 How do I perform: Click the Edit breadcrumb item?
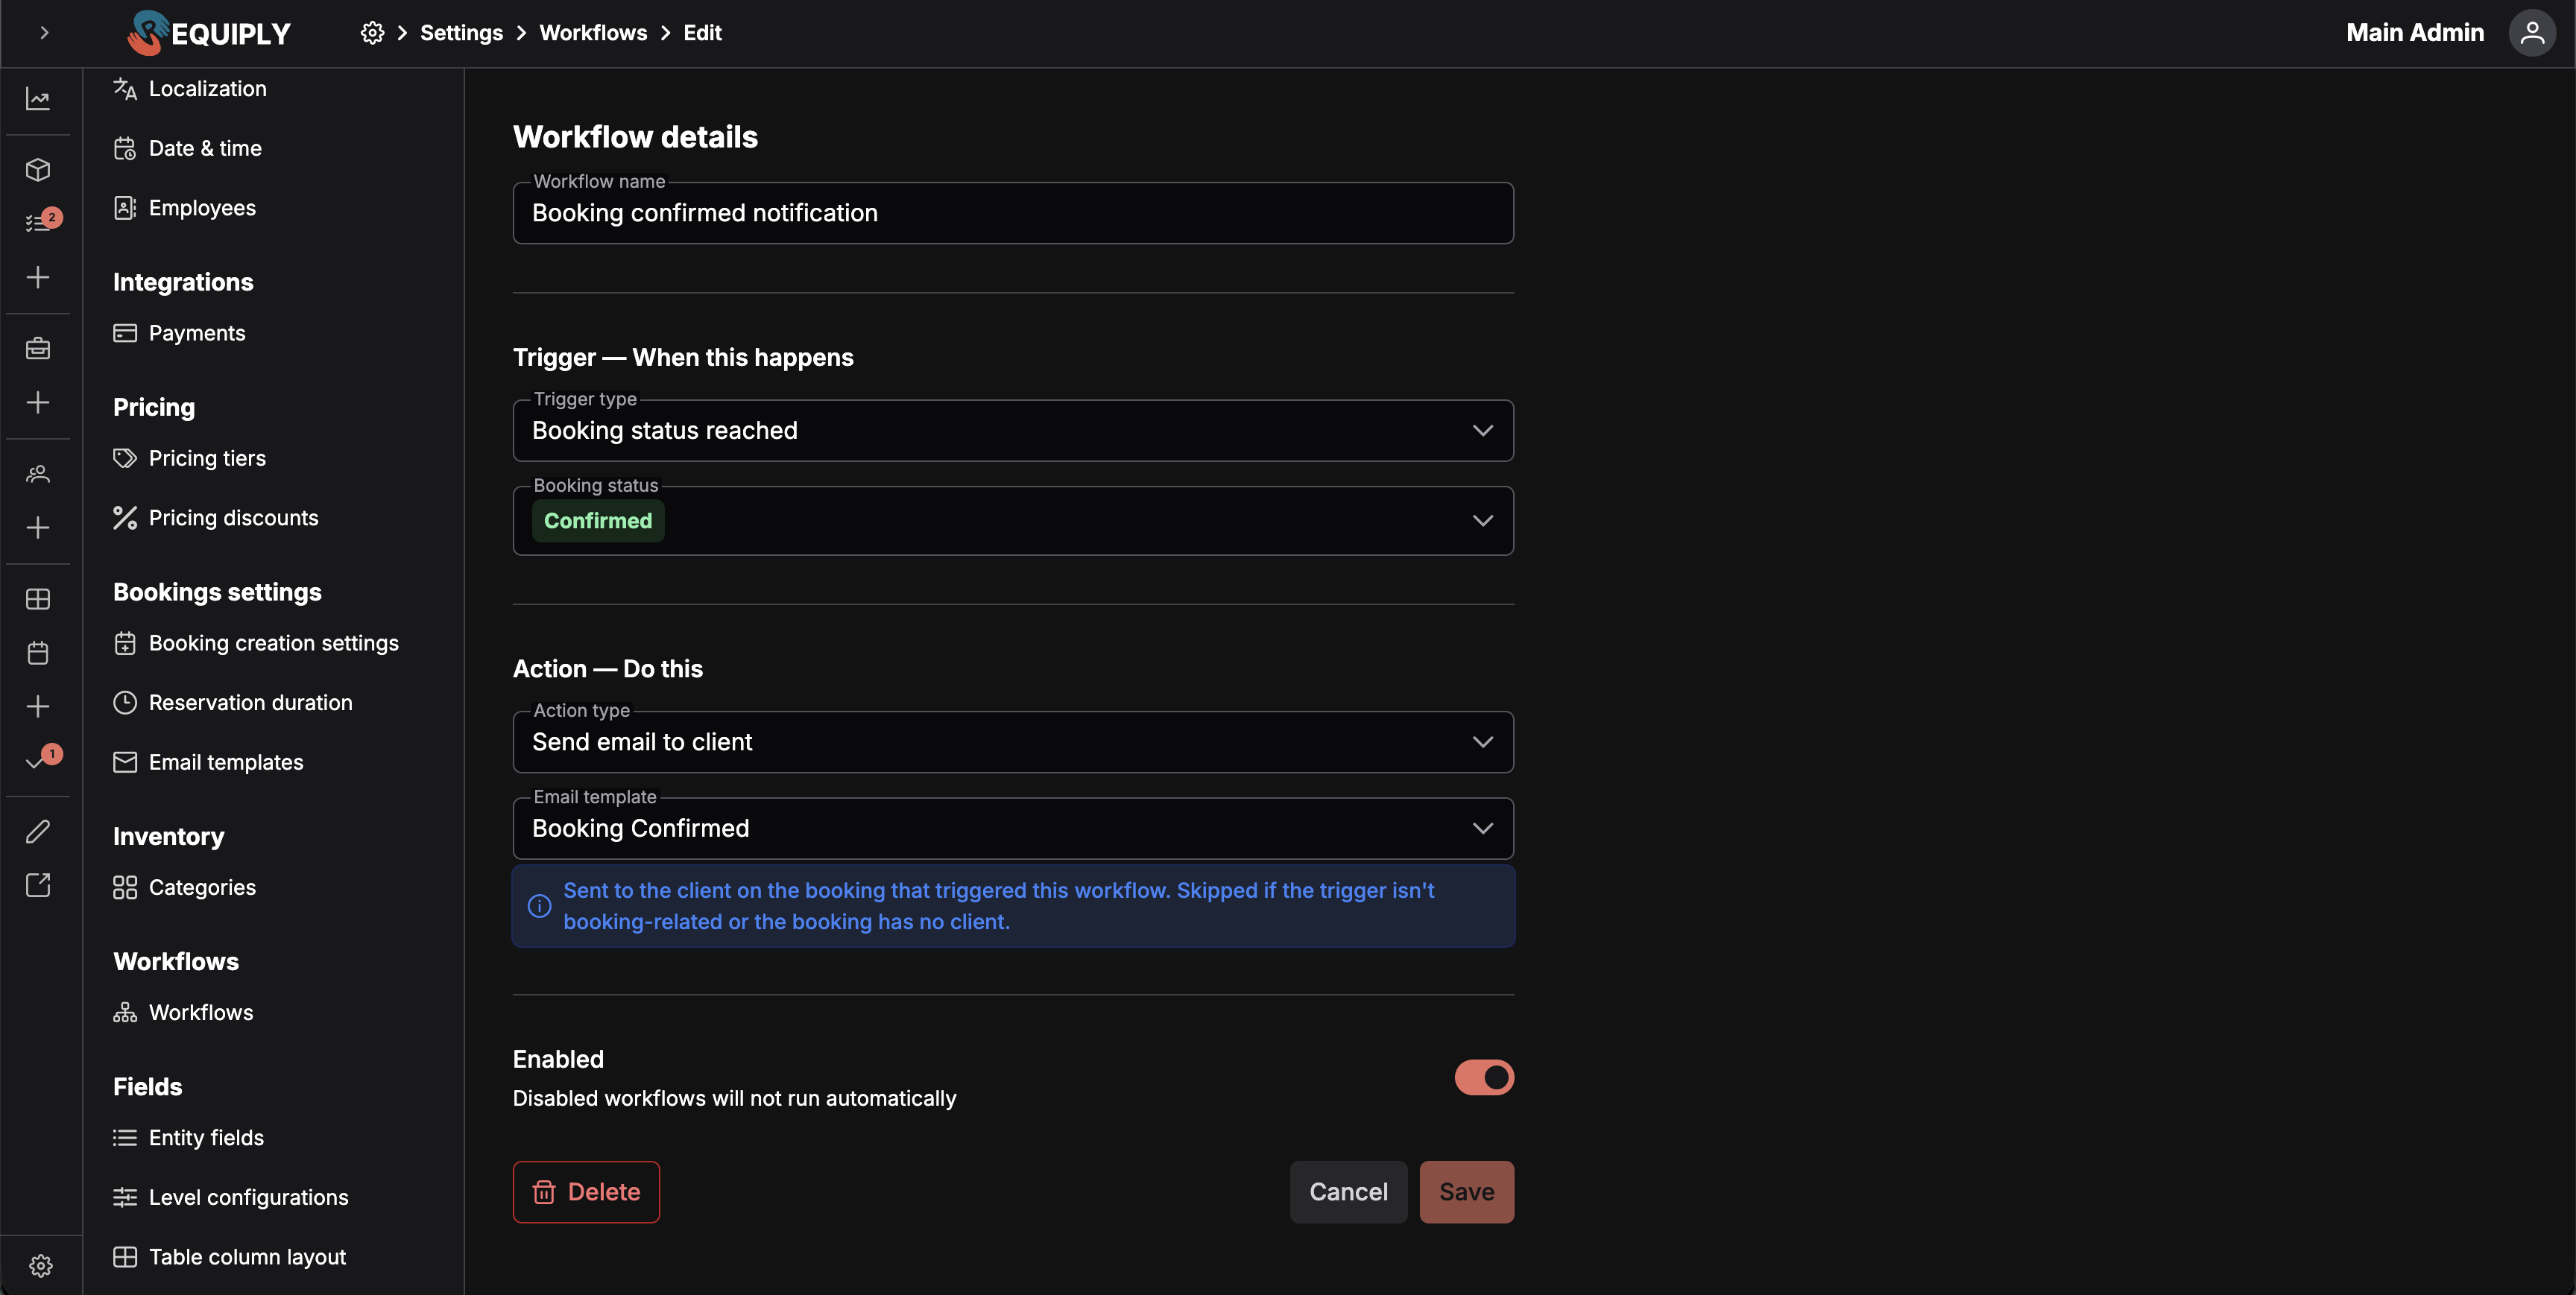click(x=702, y=33)
